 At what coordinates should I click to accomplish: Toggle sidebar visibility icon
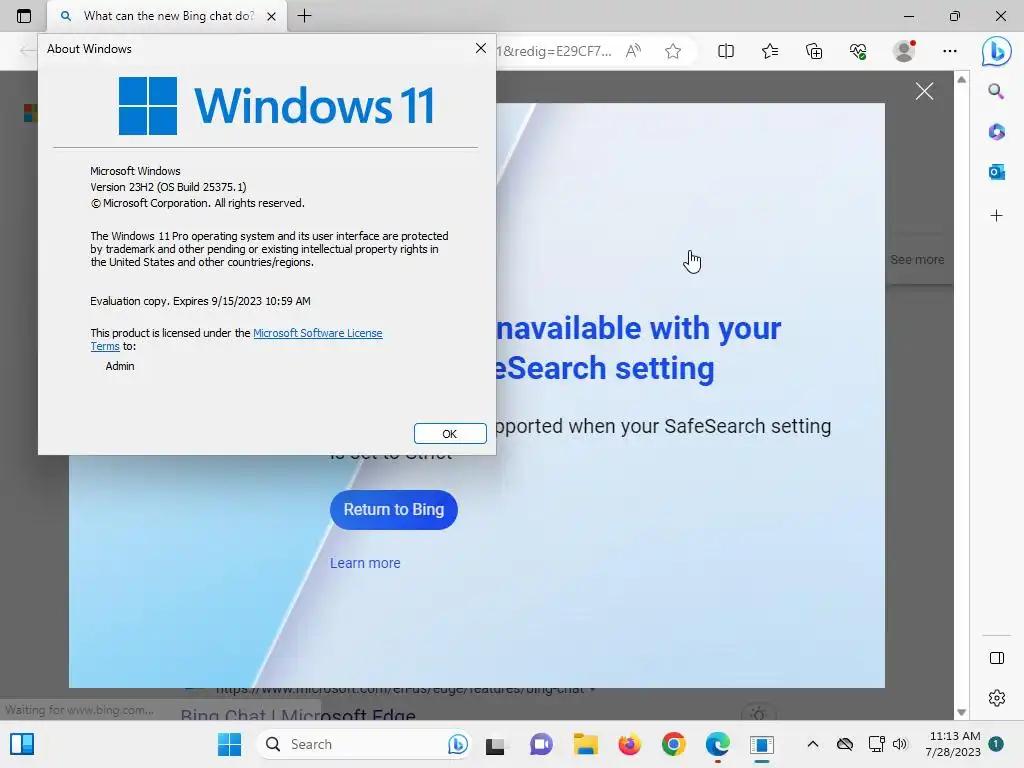(x=997, y=658)
